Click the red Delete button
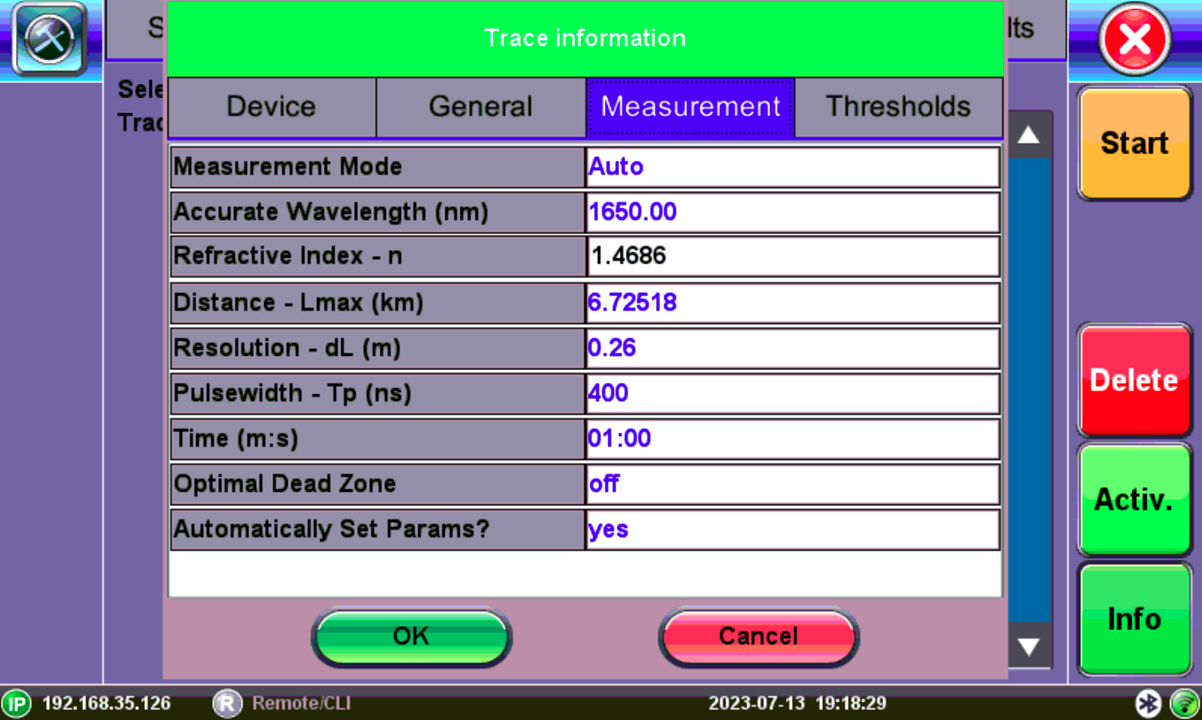The height and width of the screenshot is (720, 1202). [1134, 380]
